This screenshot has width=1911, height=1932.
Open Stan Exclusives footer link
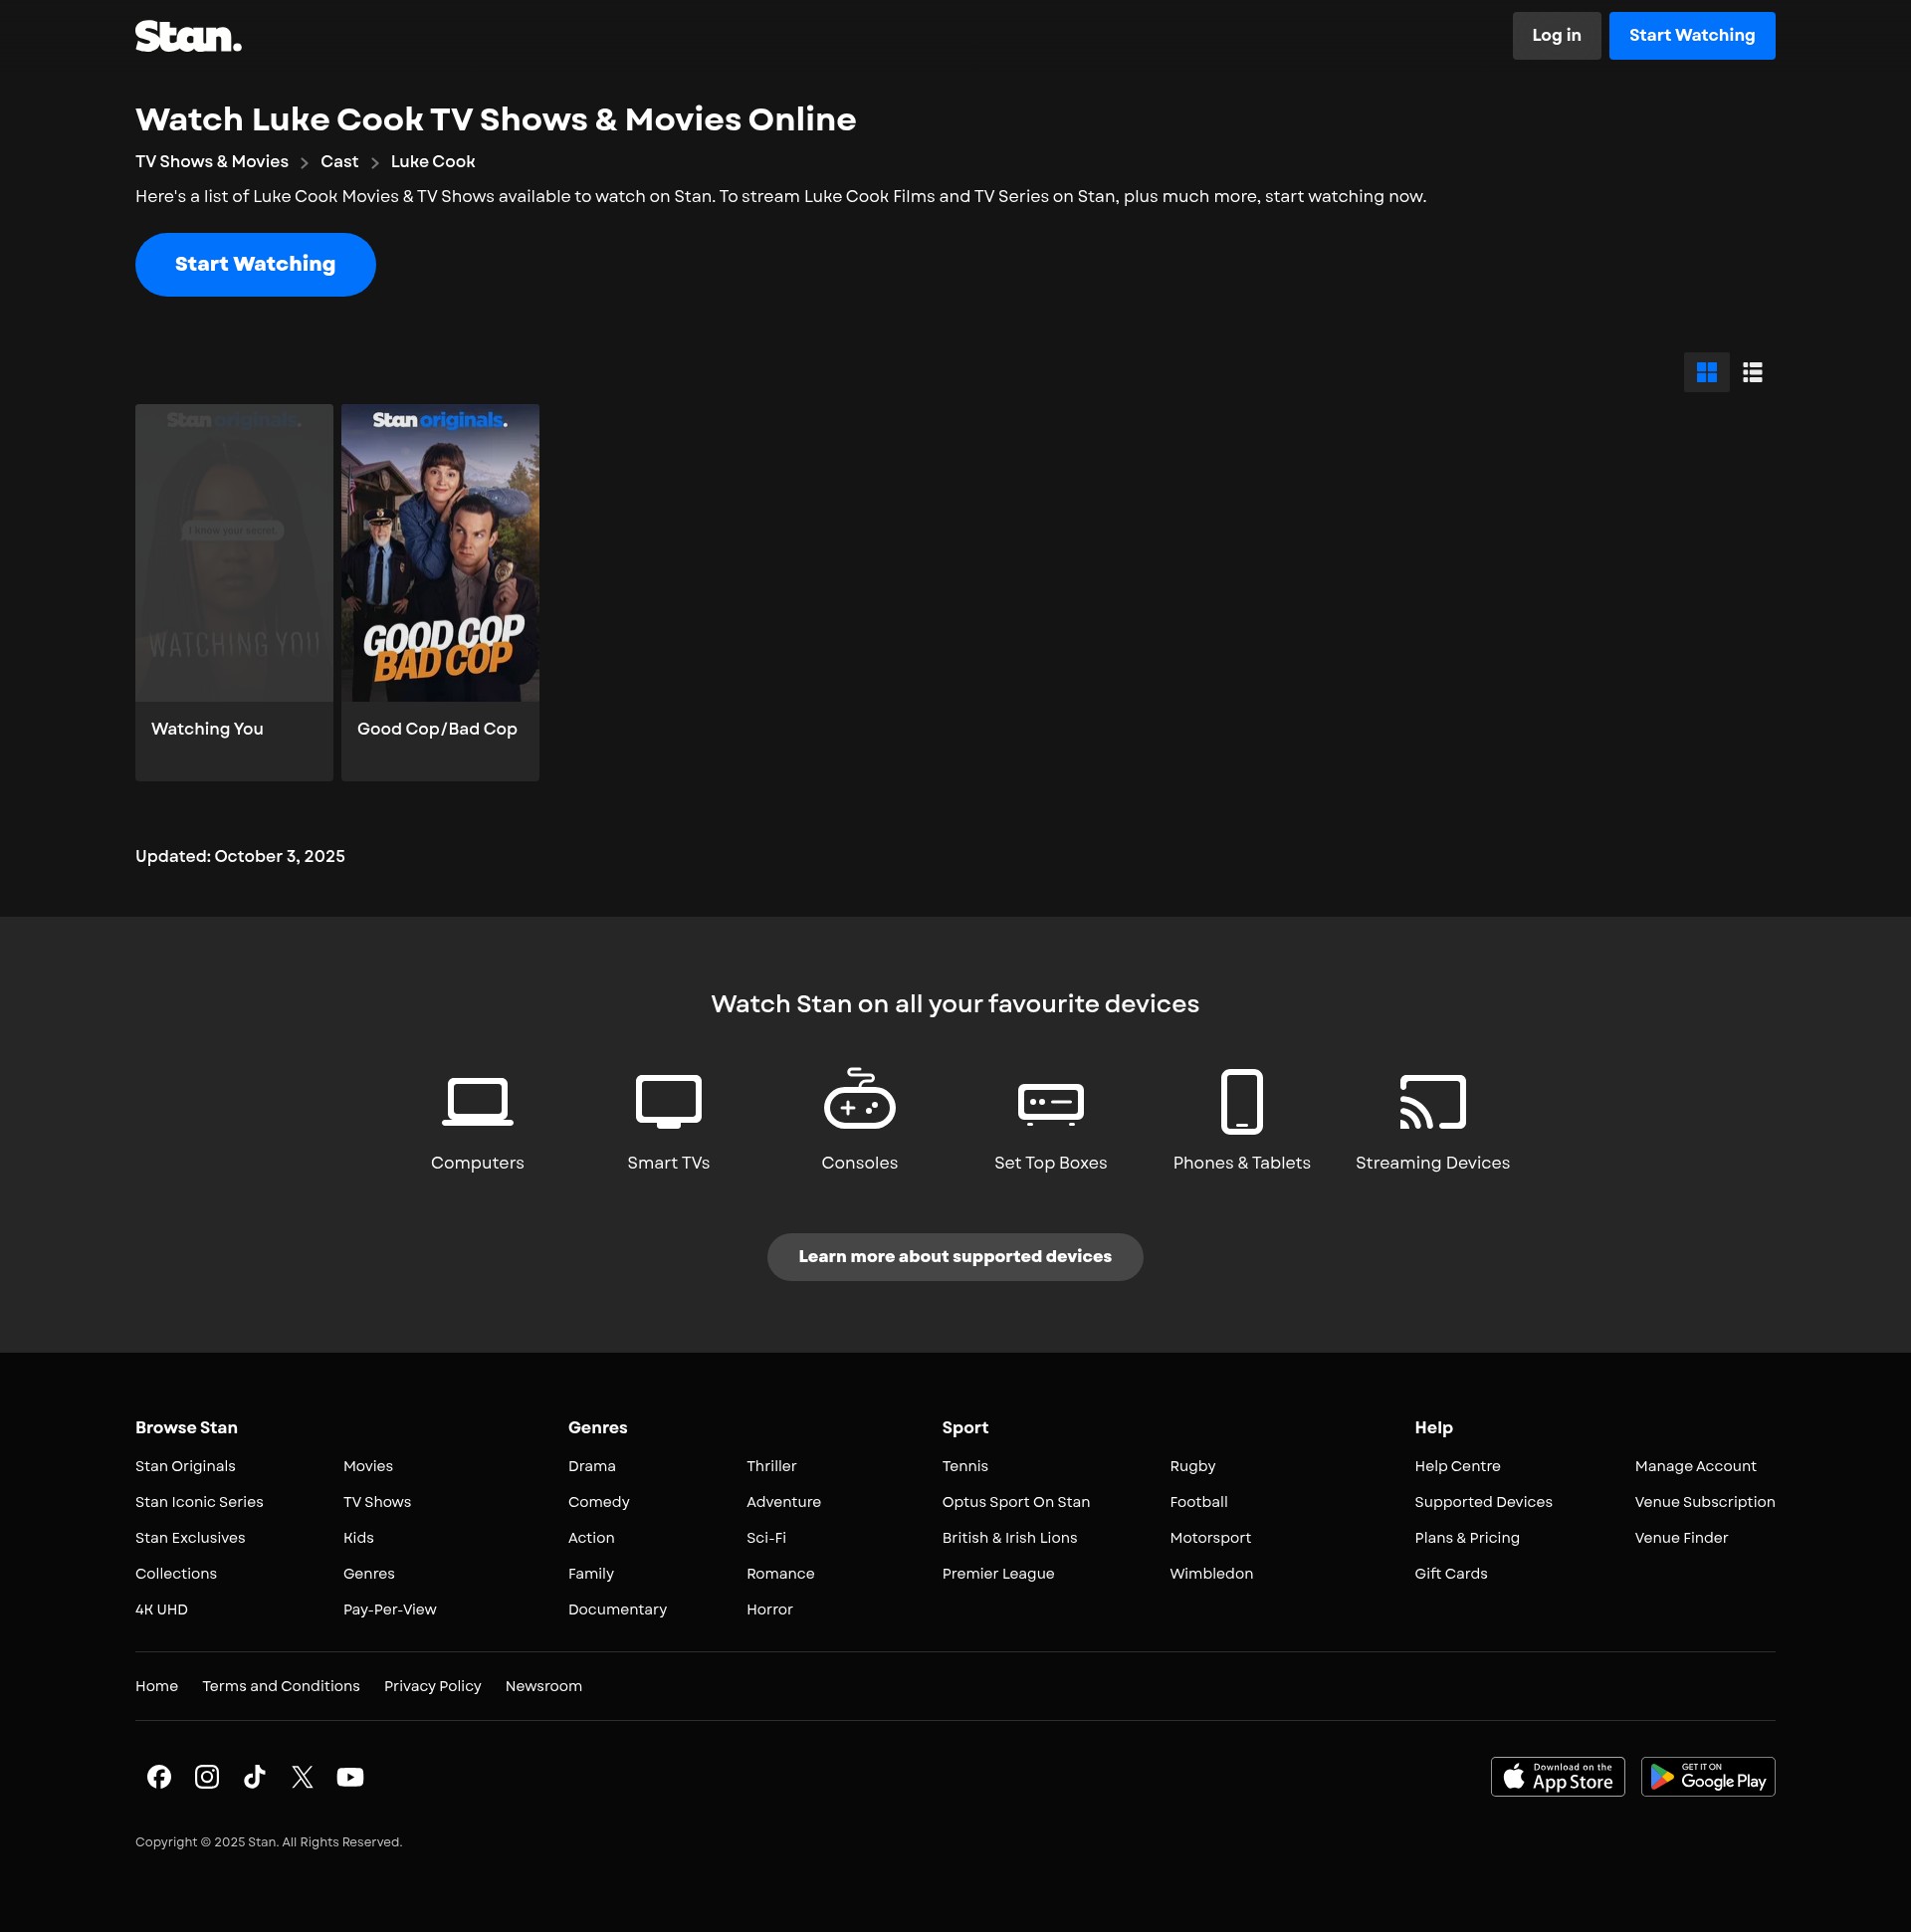tap(190, 1538)
